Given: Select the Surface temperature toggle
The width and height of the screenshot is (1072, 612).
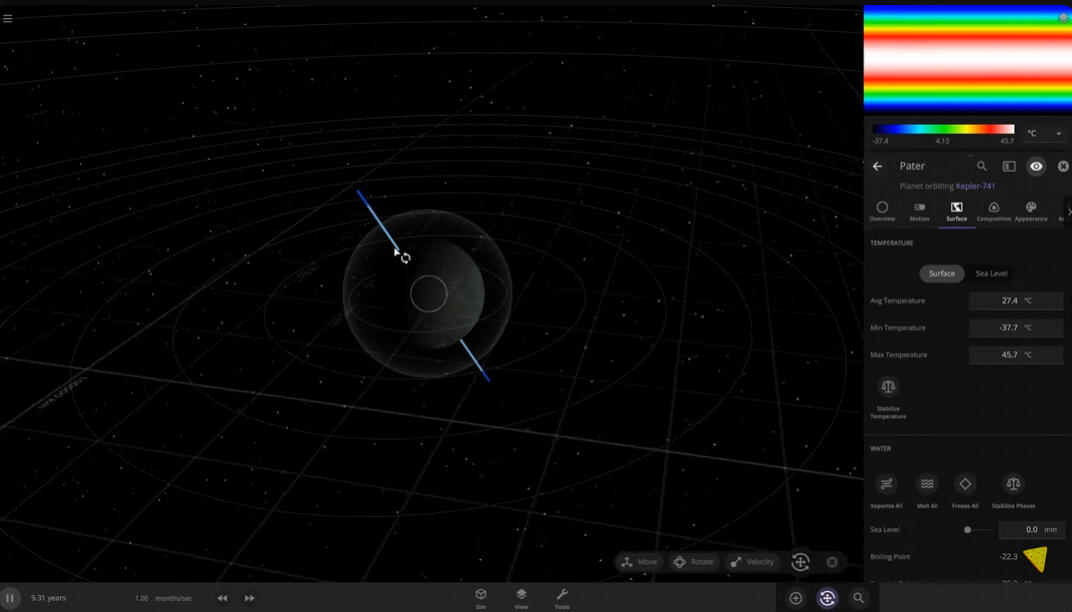Looking at the screenshot, I should (x=942, y=273).
